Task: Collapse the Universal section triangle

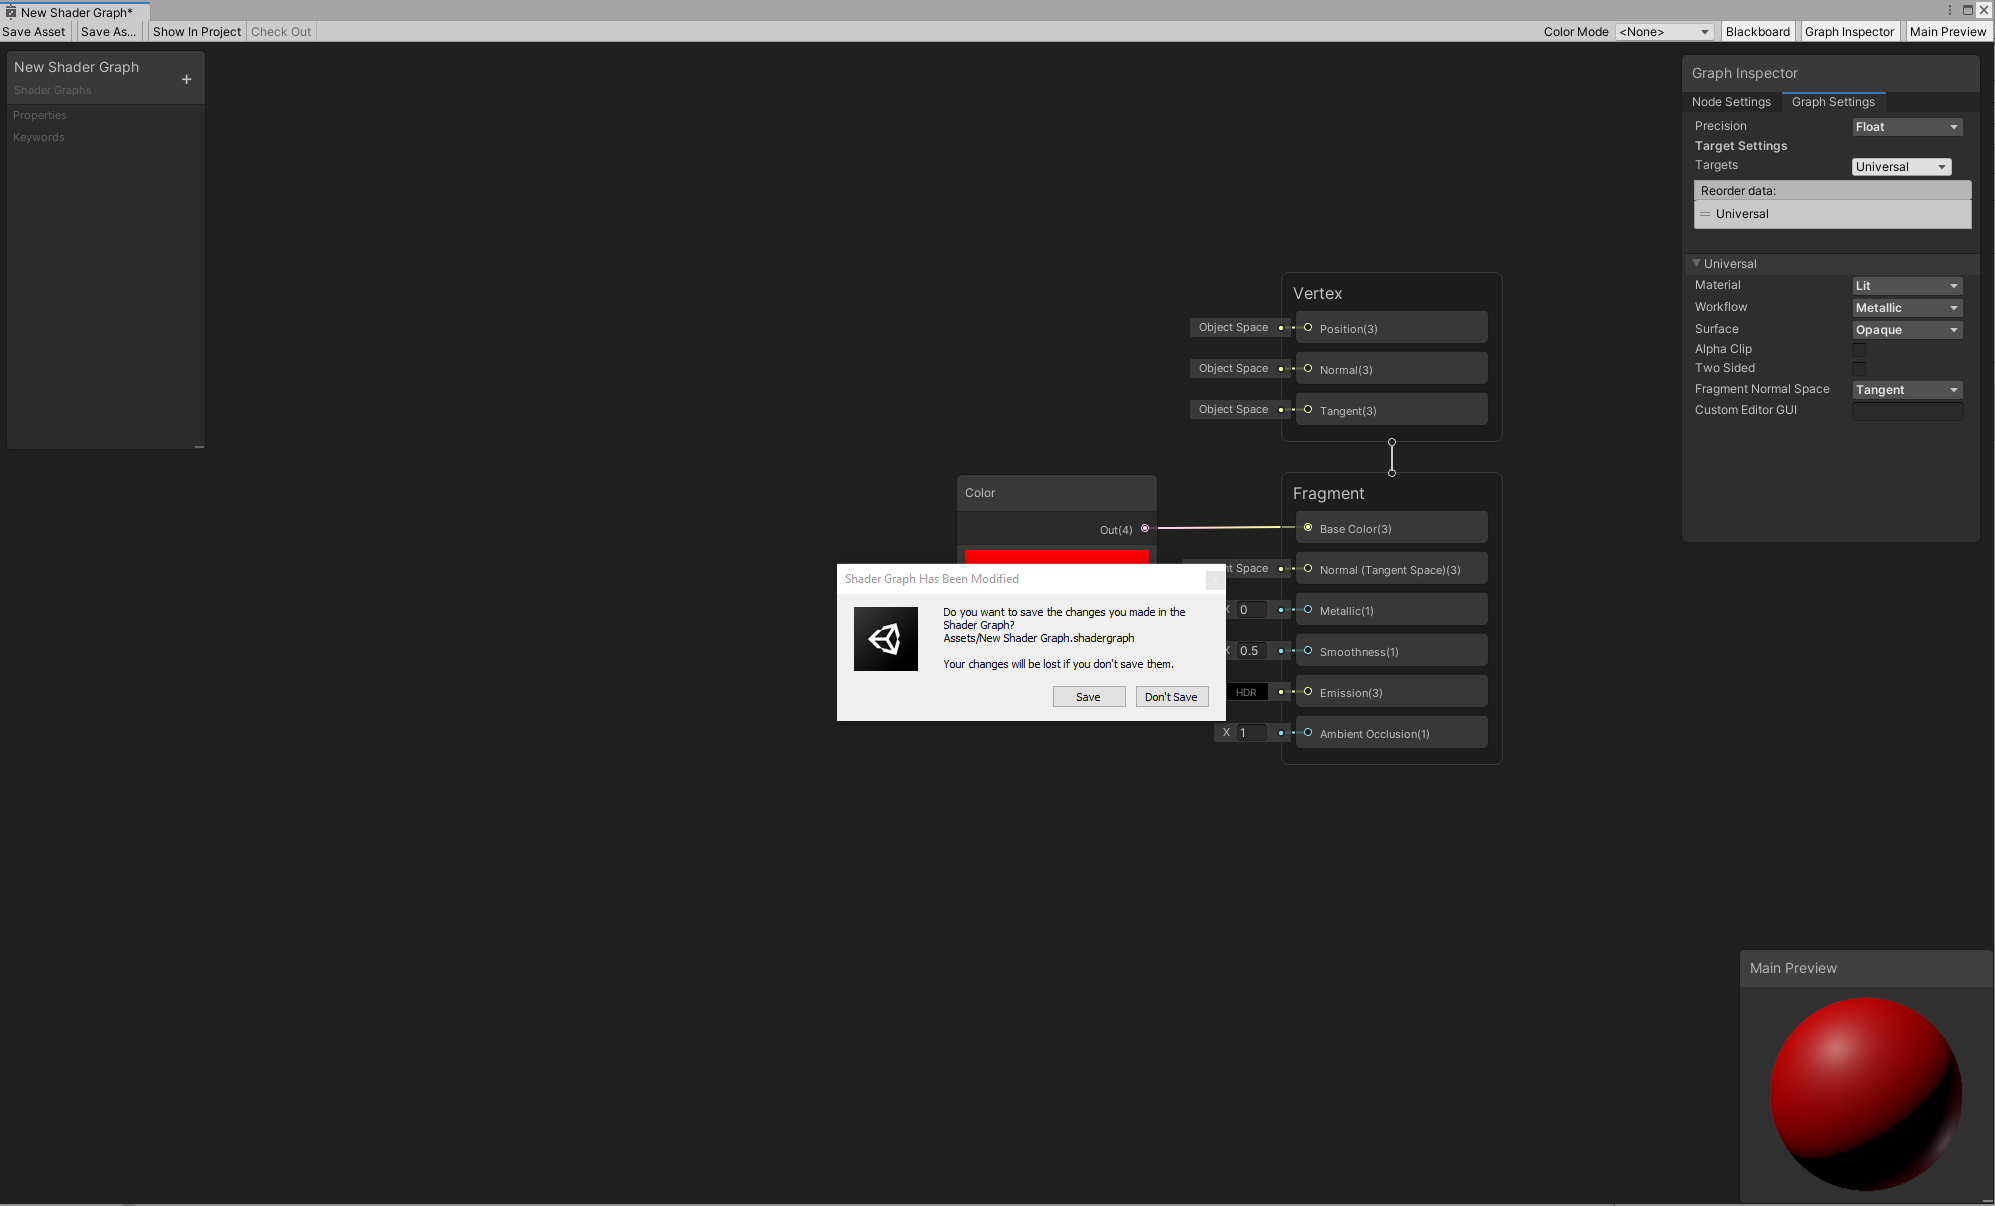Action: [x=1696, y=264]
